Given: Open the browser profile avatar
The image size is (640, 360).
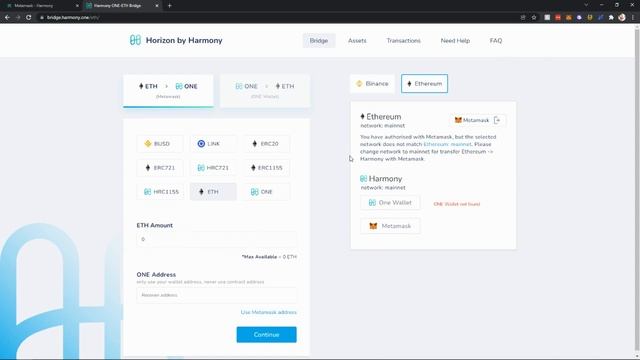Looking at the screenshot, I should point(622,18).
